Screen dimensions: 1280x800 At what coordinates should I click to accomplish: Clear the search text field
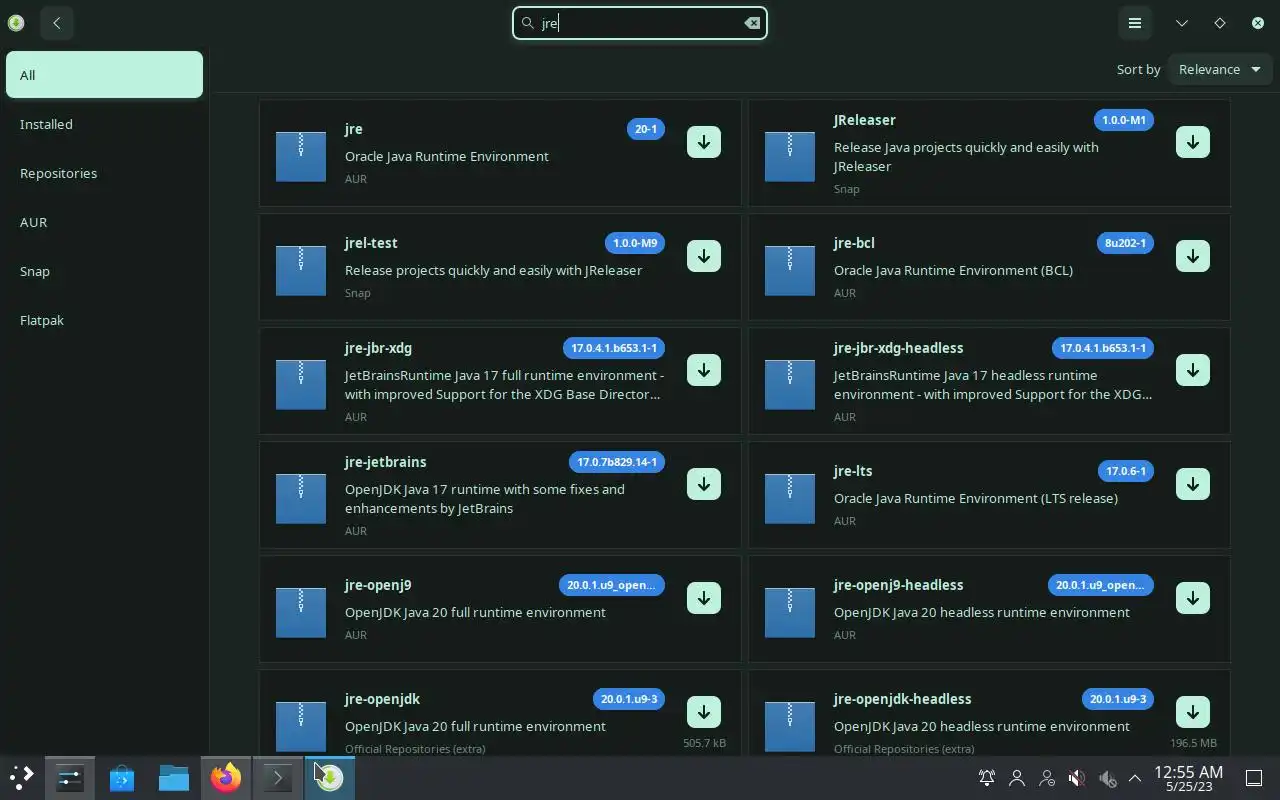(x=752, y=23)
